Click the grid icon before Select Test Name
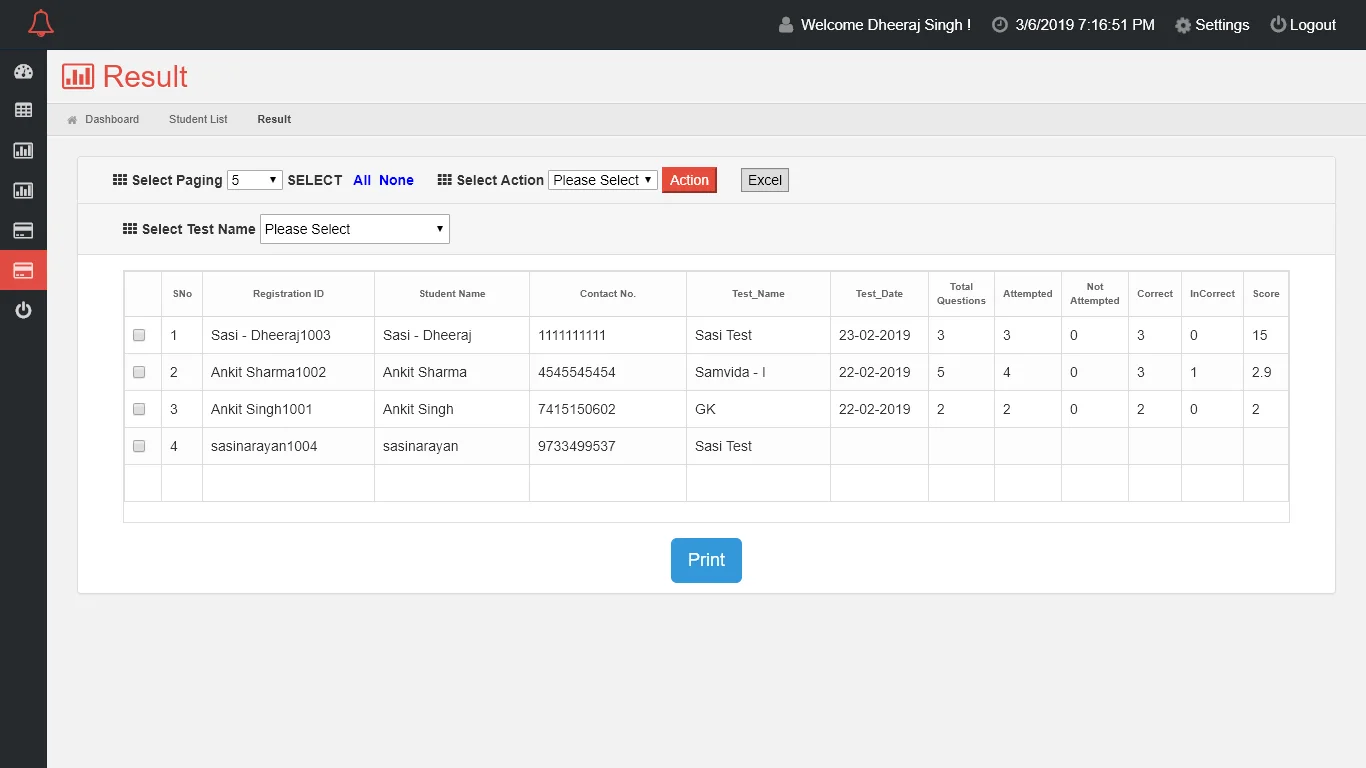1366x768 pixels. pos(130,229)
